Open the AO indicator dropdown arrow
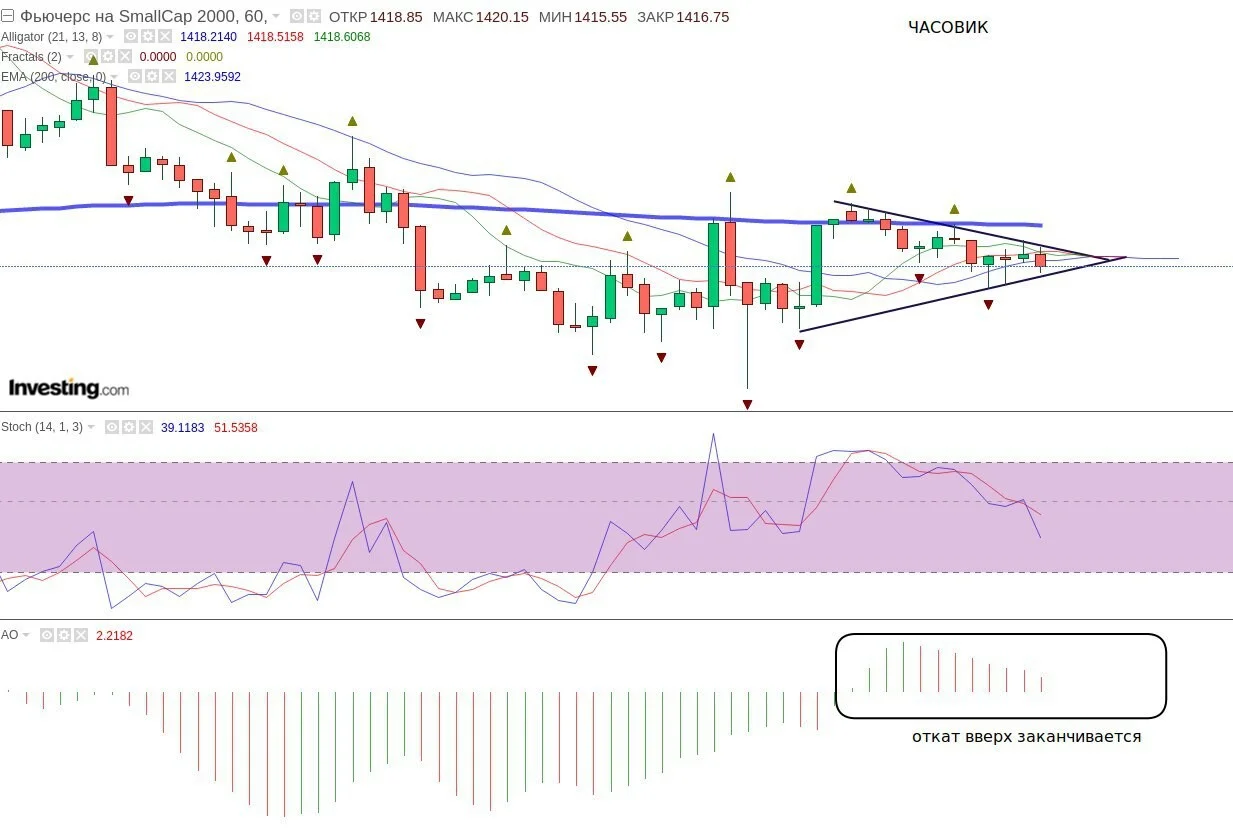Screen dimensions: 1233x828 pyautogui.click(x=27, y=636)
